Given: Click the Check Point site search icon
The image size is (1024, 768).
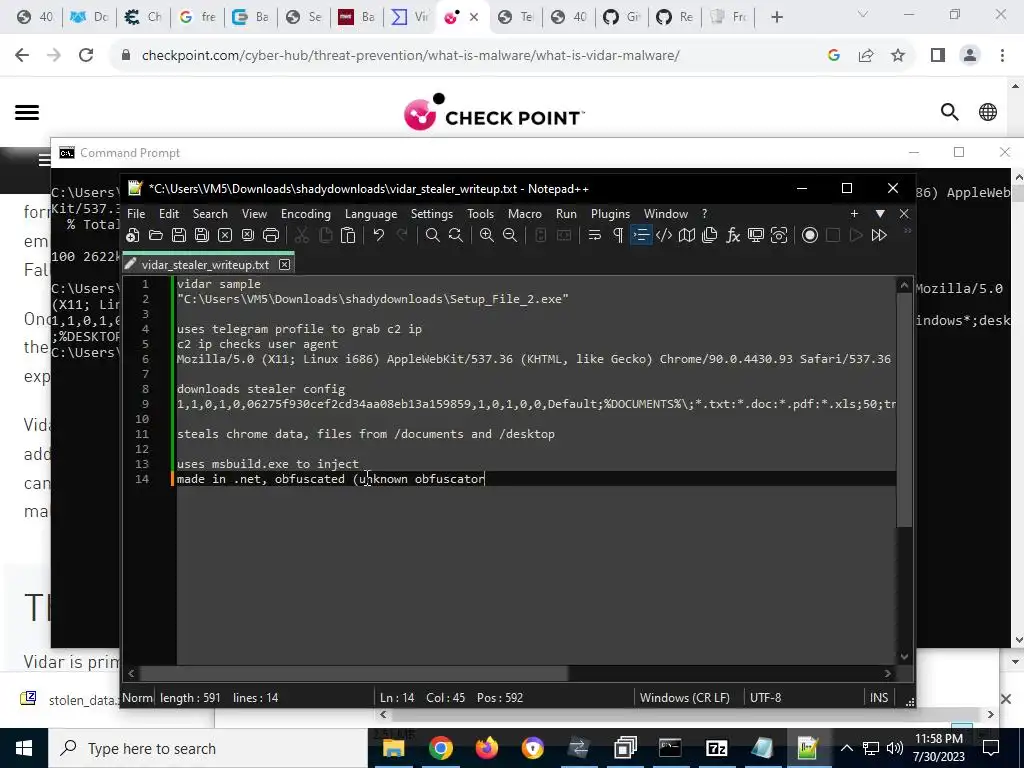Looking at the screenshot, I should click(x=950, y=112).
